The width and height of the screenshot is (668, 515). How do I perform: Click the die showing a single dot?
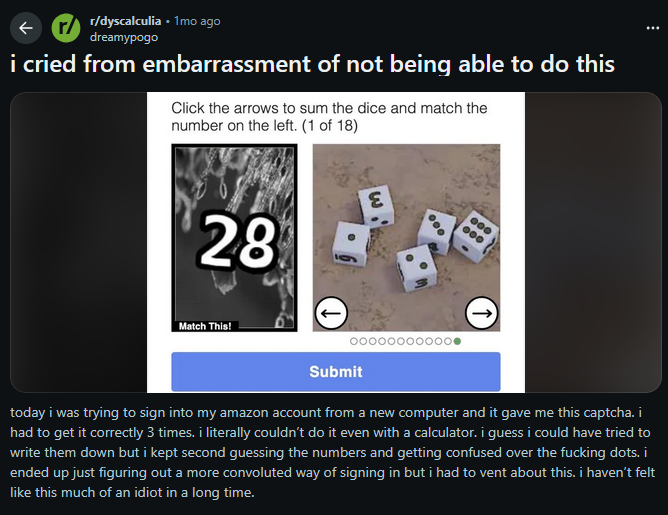click(351, 244)
